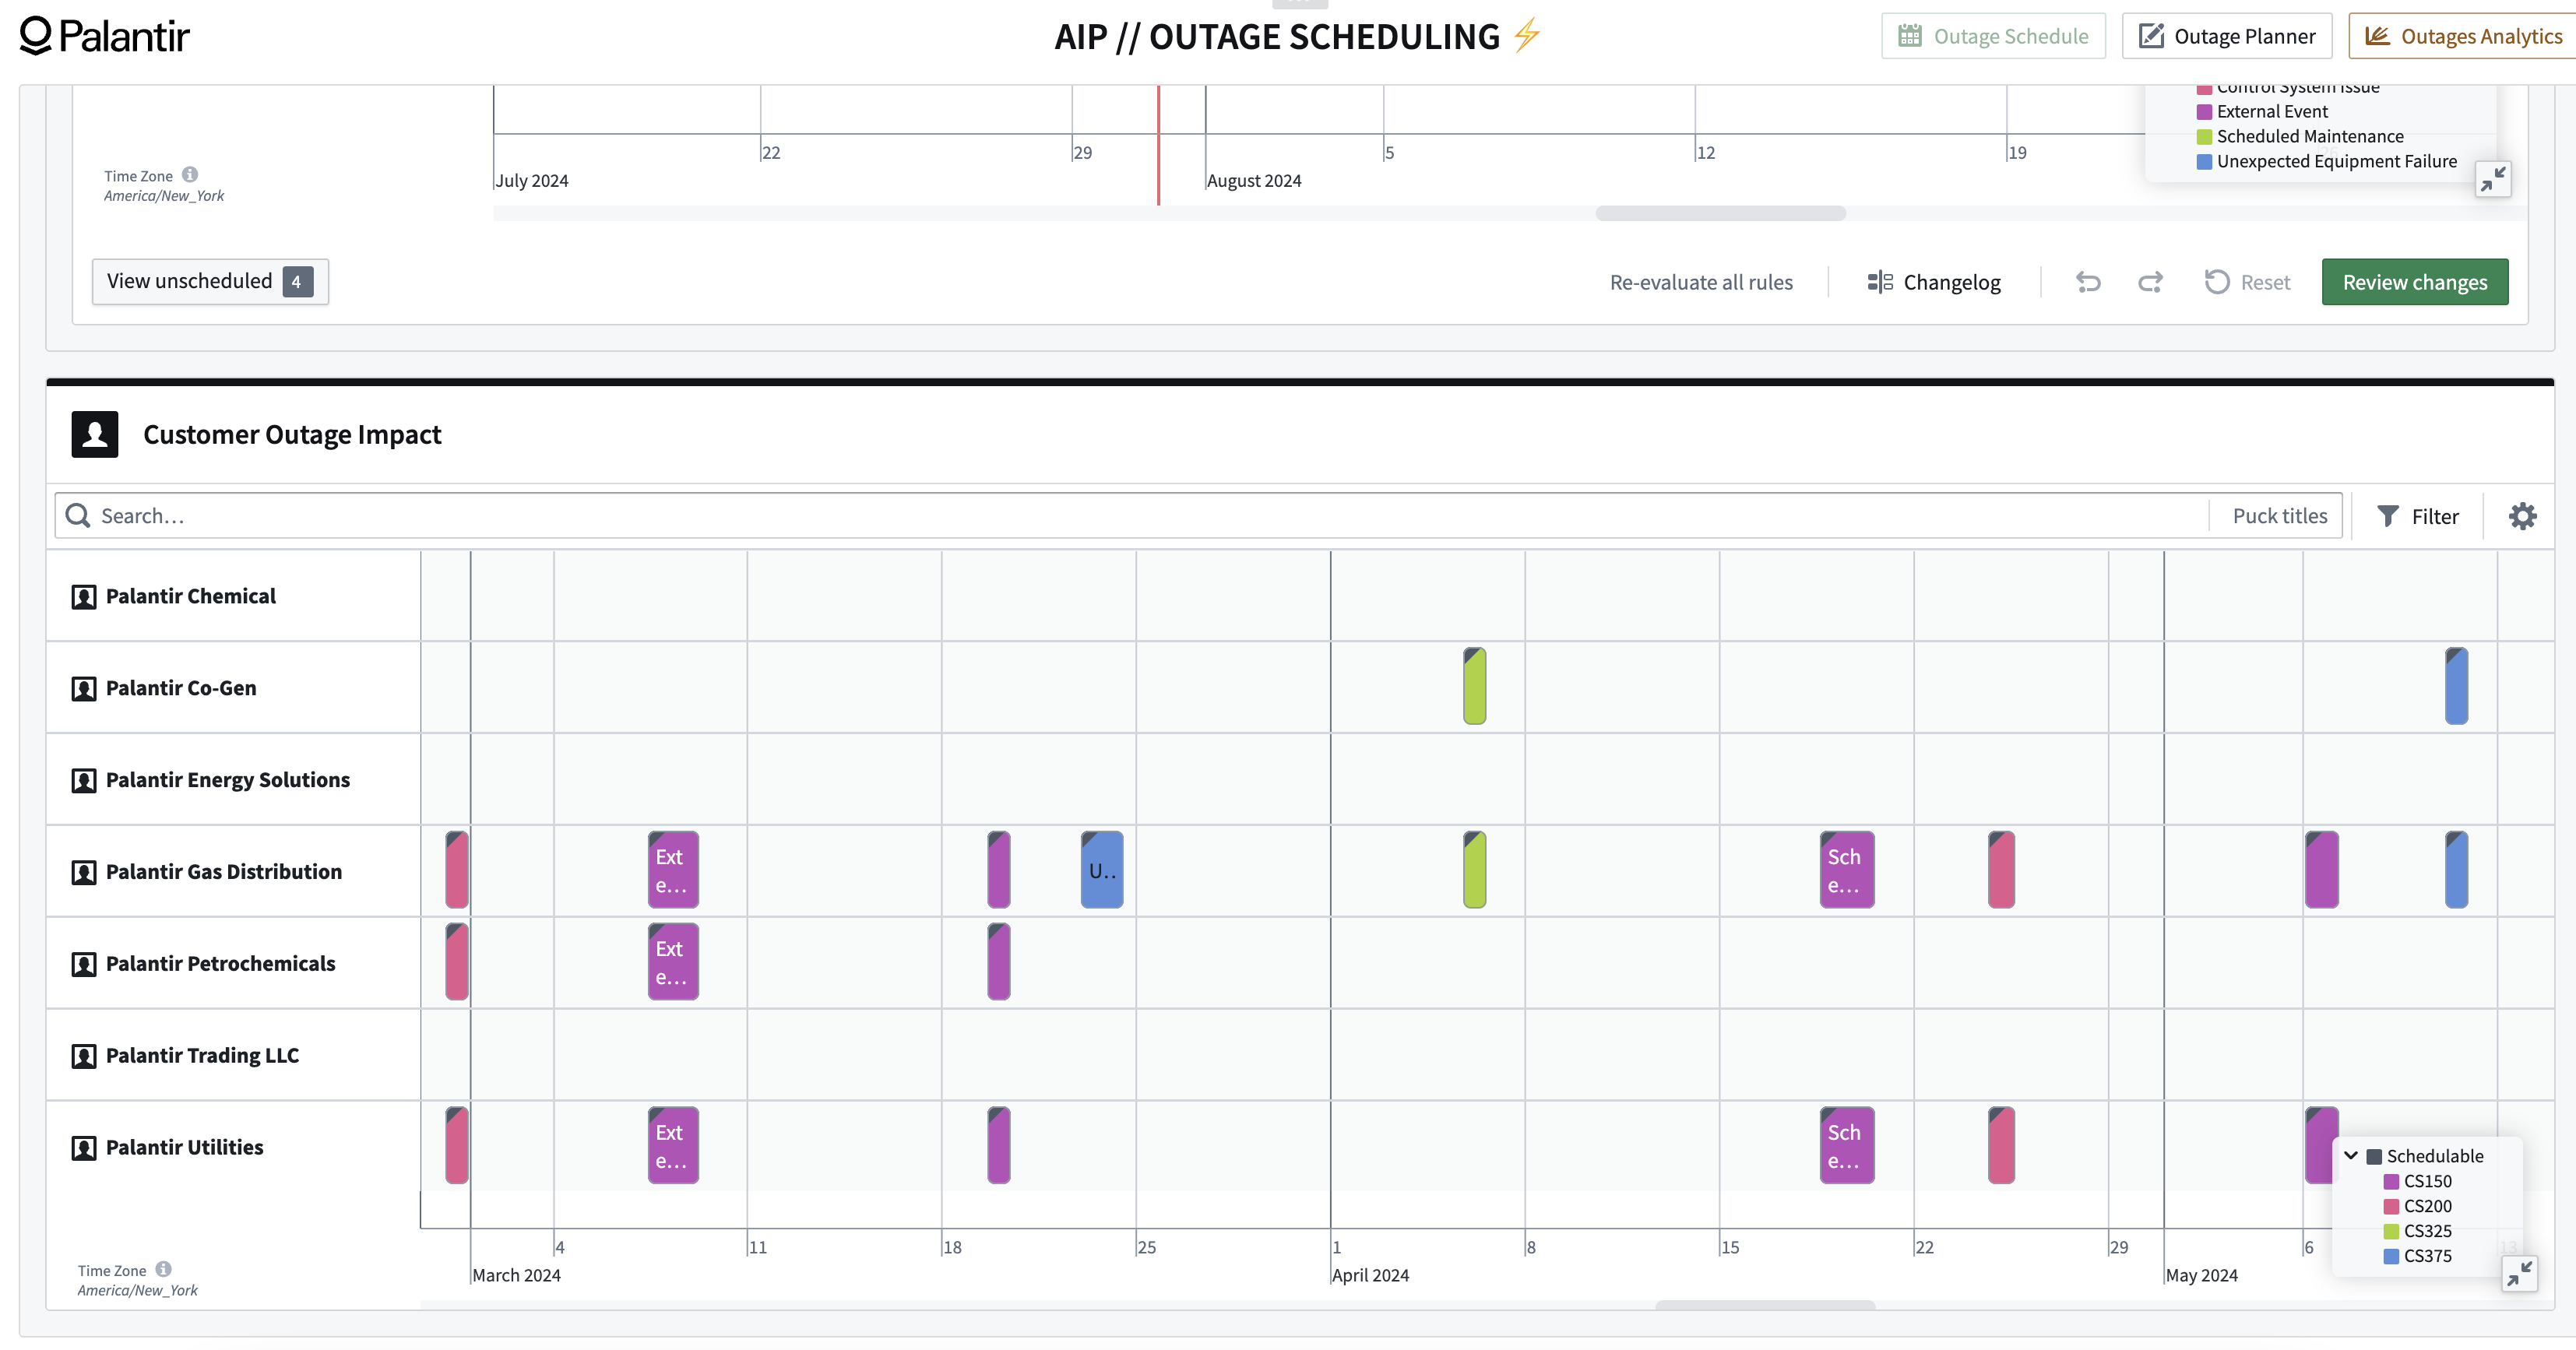Click Re-evaluate all rules

[x=1701, y=282]
